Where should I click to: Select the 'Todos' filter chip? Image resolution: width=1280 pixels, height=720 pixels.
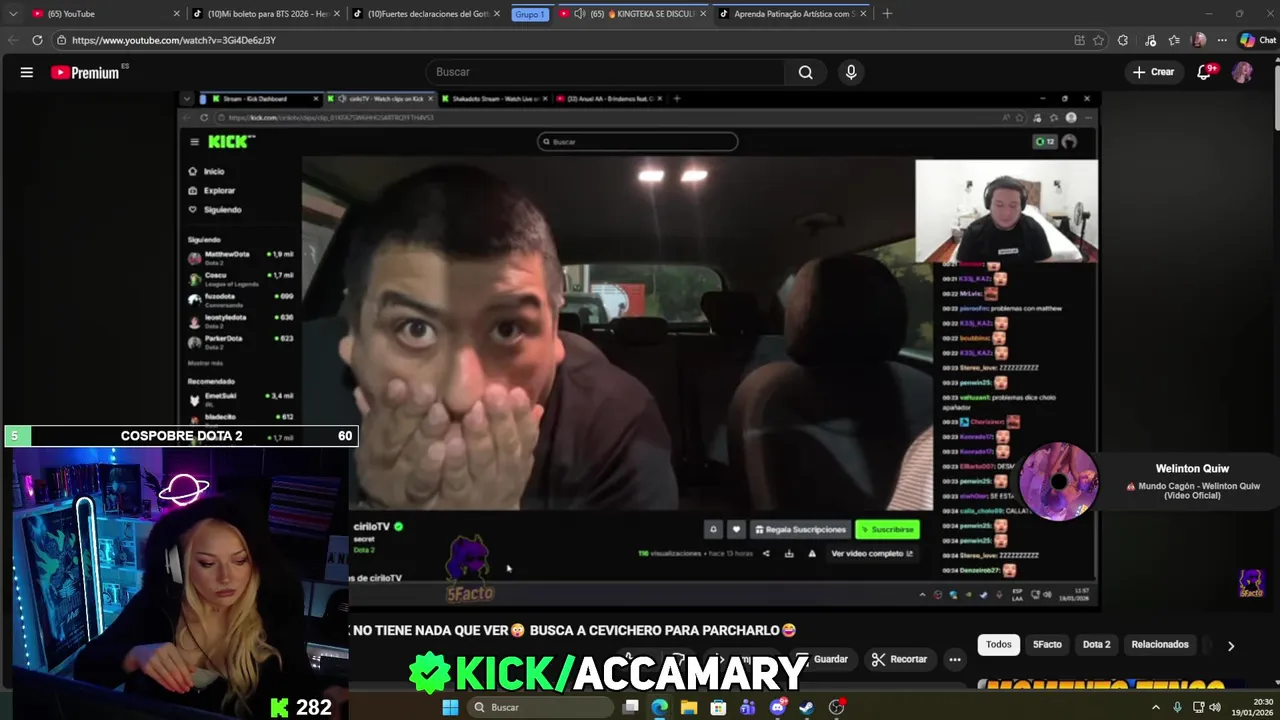pos(998,645)
